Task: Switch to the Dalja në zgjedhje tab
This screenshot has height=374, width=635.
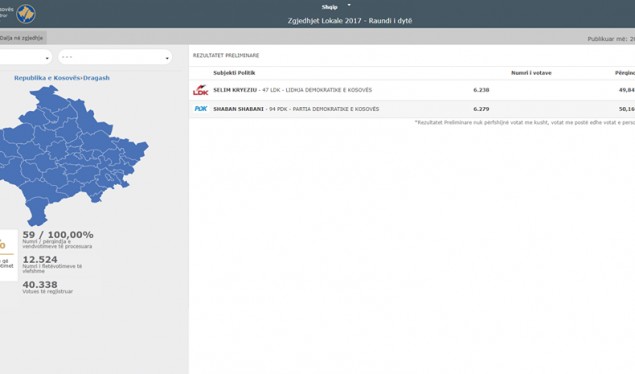Action: point(22,38)
